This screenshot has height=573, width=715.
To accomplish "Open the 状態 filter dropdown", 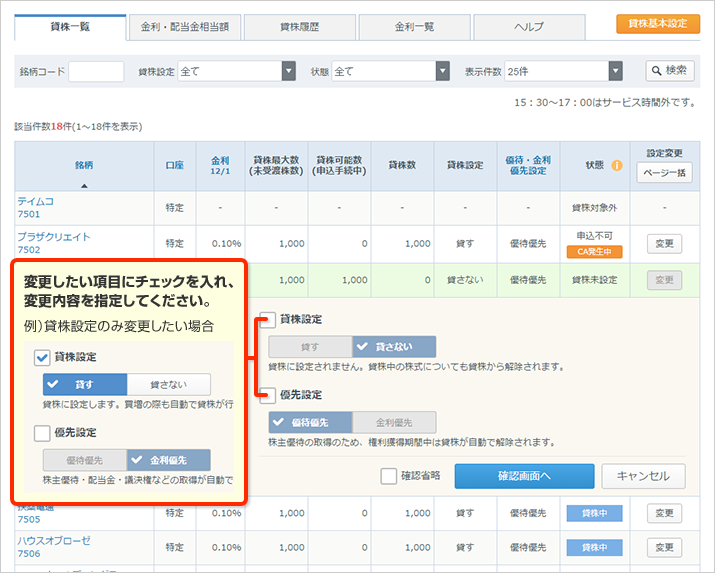I will click(x=442, y=71).
